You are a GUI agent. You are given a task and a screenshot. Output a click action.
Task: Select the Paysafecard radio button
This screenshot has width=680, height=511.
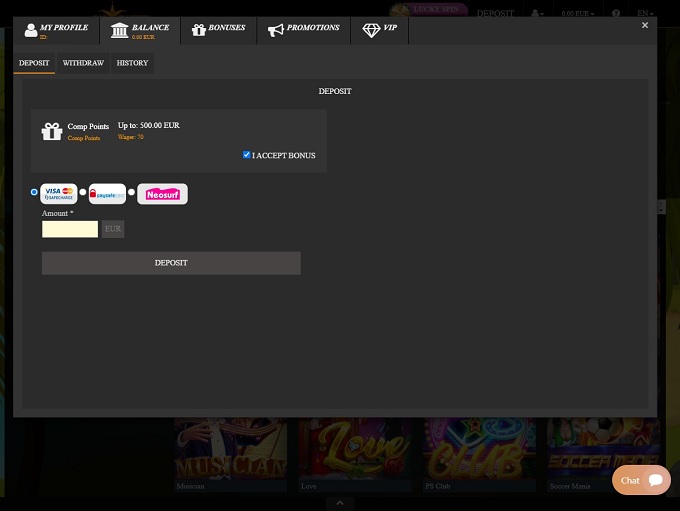coord(83,192)
